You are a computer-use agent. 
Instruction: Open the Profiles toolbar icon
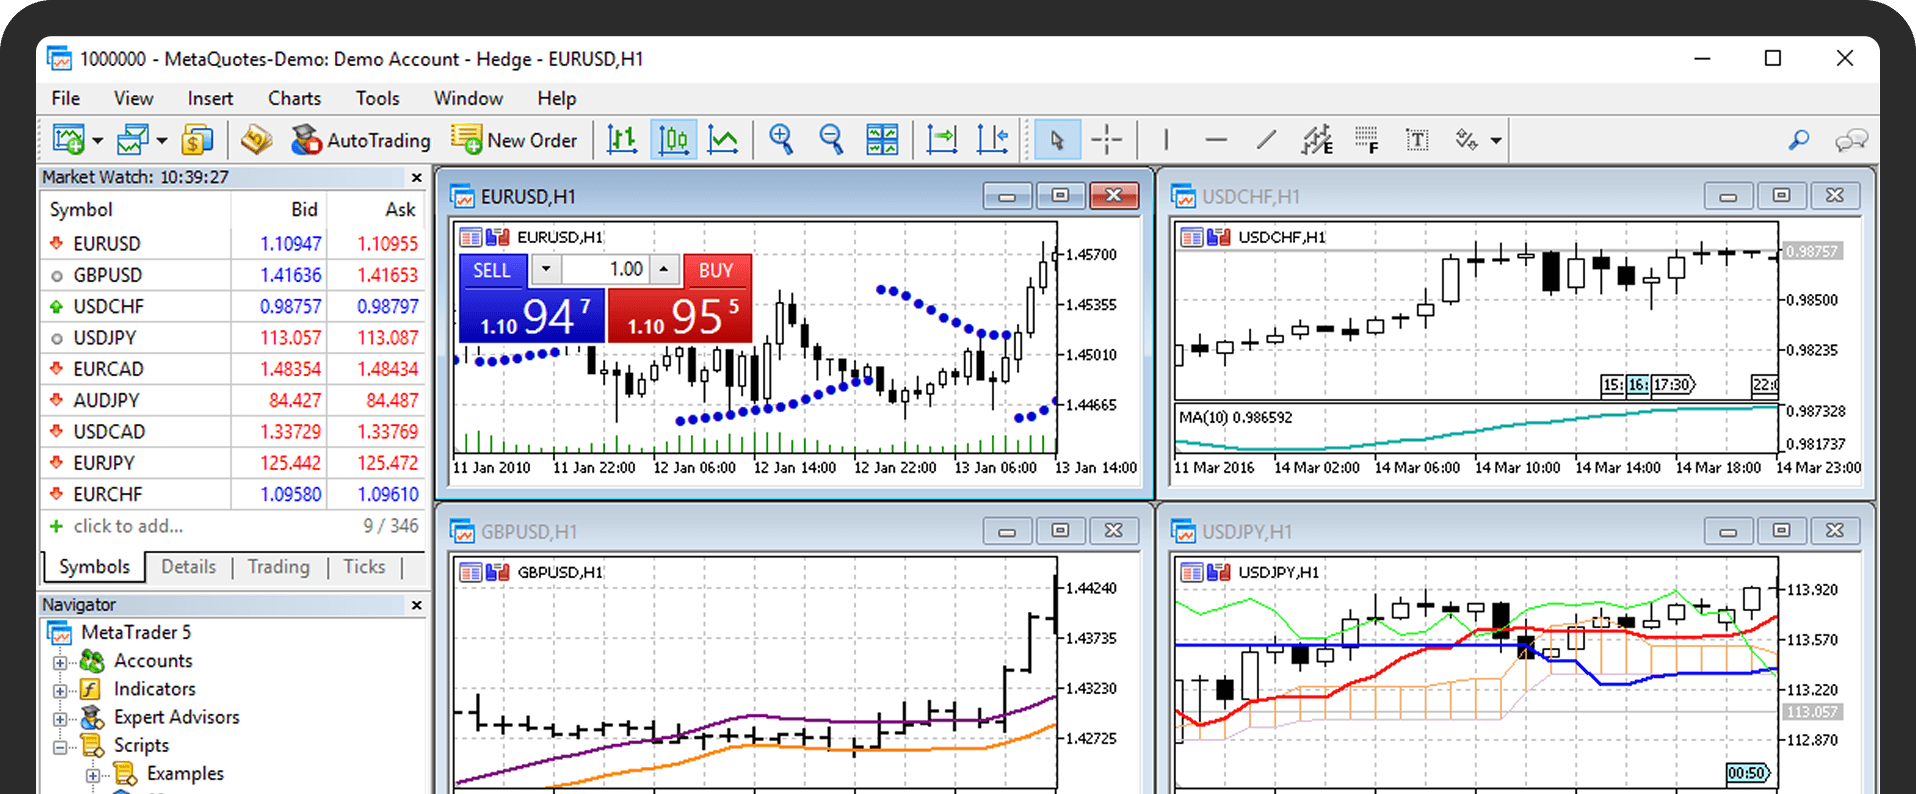coord(132,140)
